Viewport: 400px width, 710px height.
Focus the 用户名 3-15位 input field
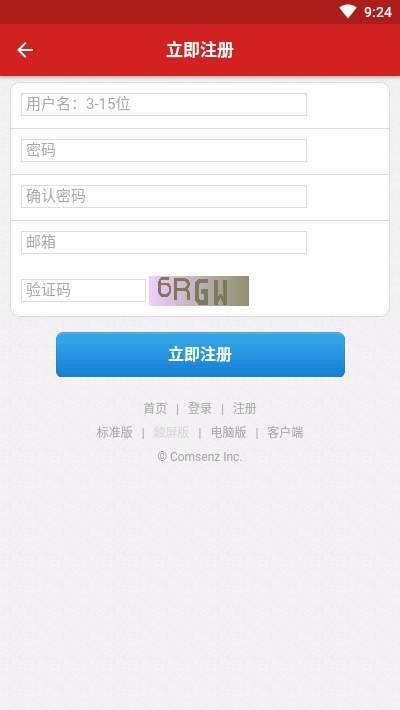coord(164,105)
